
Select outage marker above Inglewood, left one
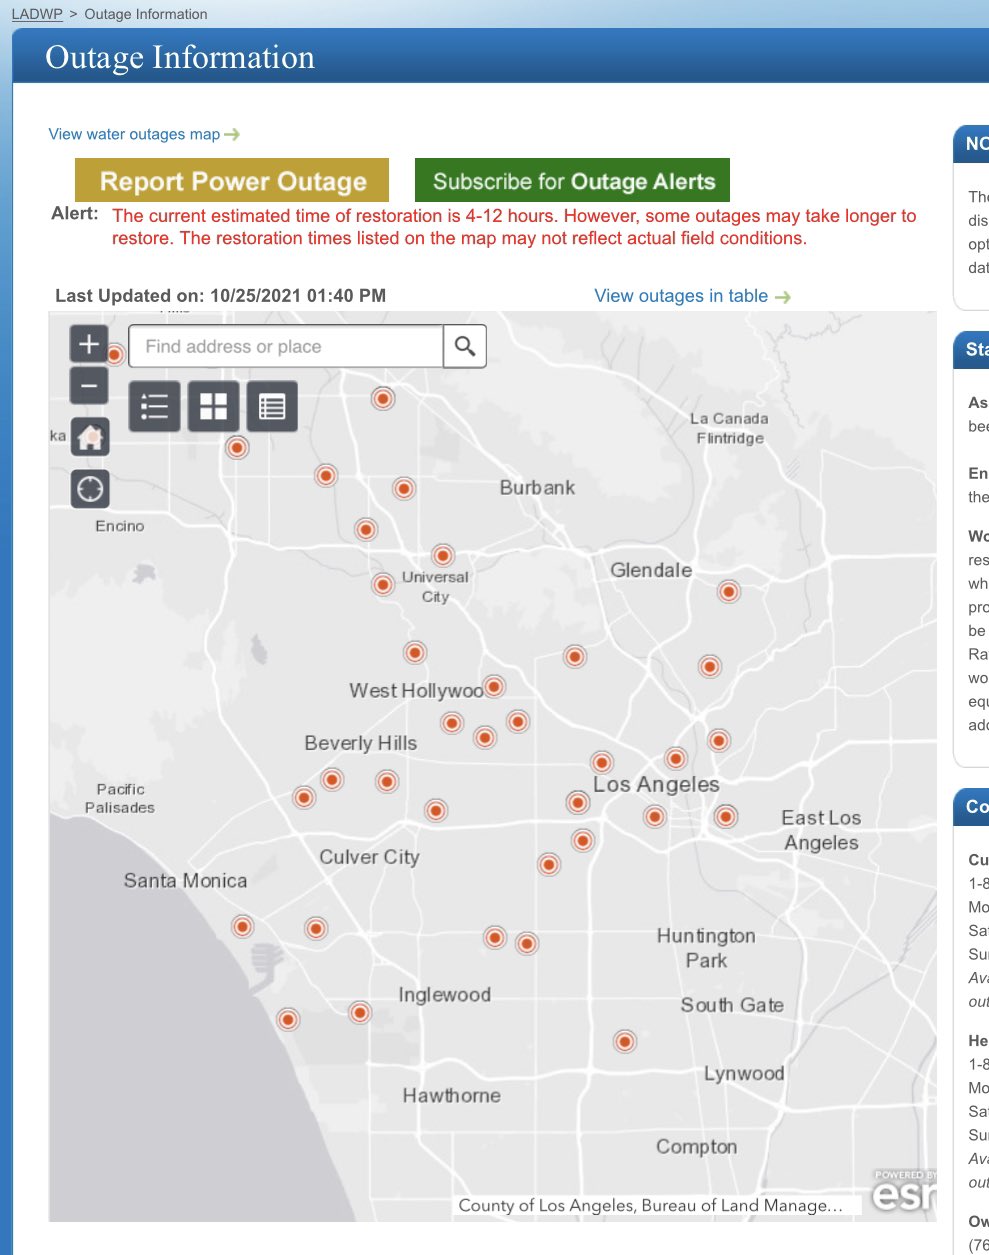tap(495, 937)
